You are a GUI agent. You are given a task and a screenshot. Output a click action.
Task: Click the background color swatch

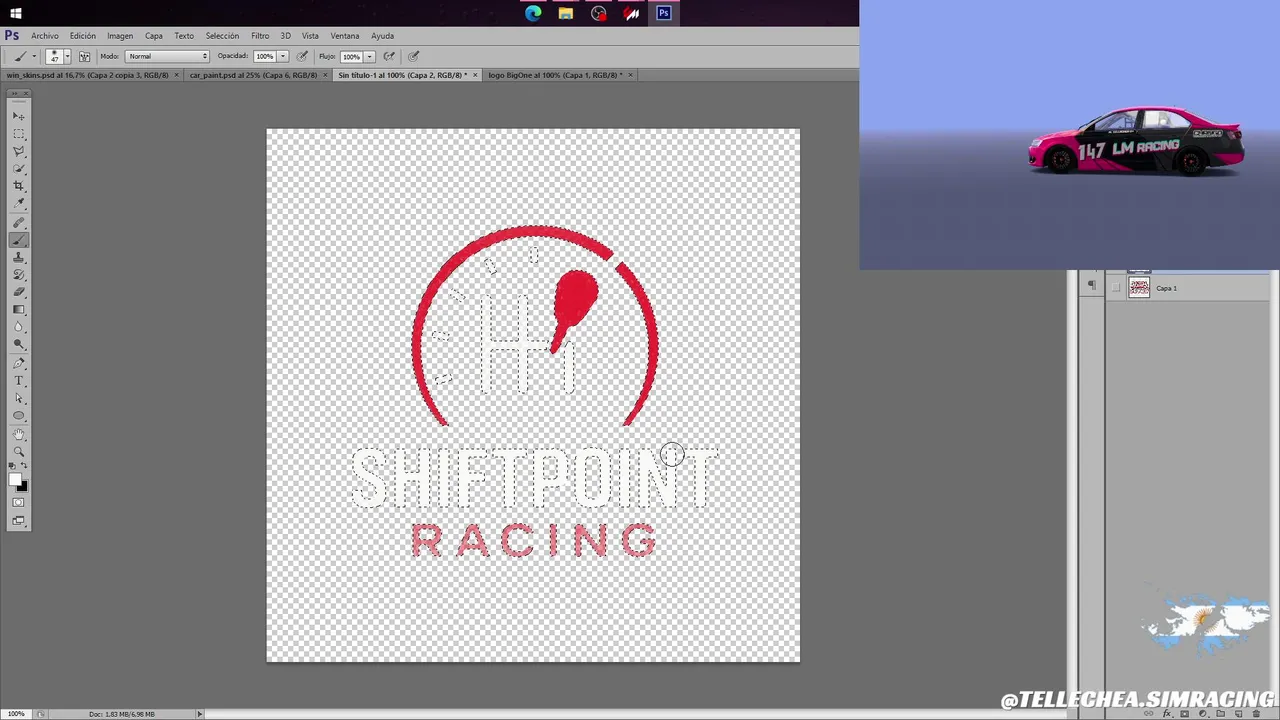click(x=24, y=487)
